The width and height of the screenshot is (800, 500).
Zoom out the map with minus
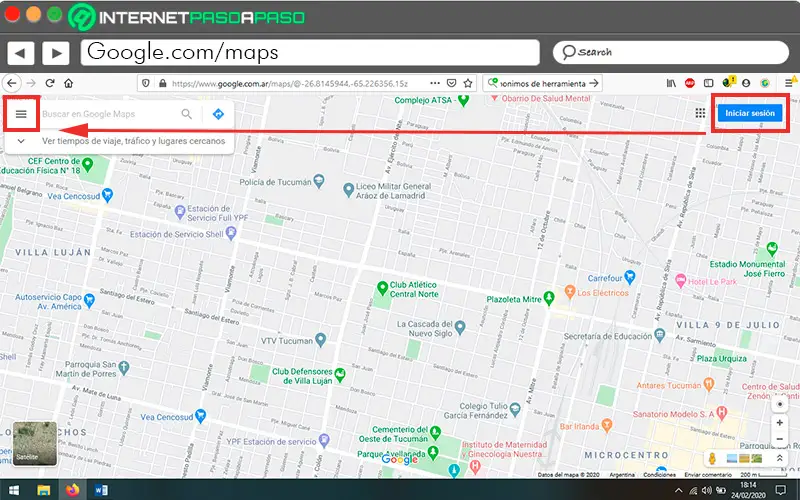(779, 439)
